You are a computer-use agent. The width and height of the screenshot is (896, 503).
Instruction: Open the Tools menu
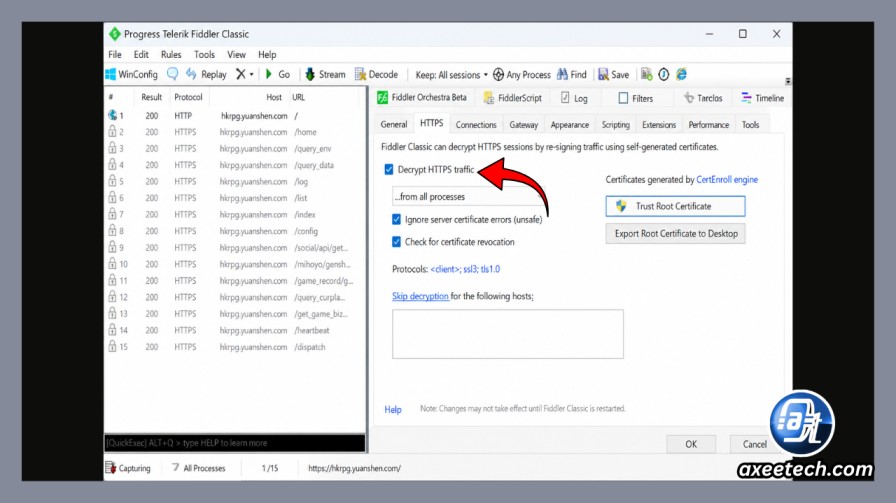click(x=204, y=54)
